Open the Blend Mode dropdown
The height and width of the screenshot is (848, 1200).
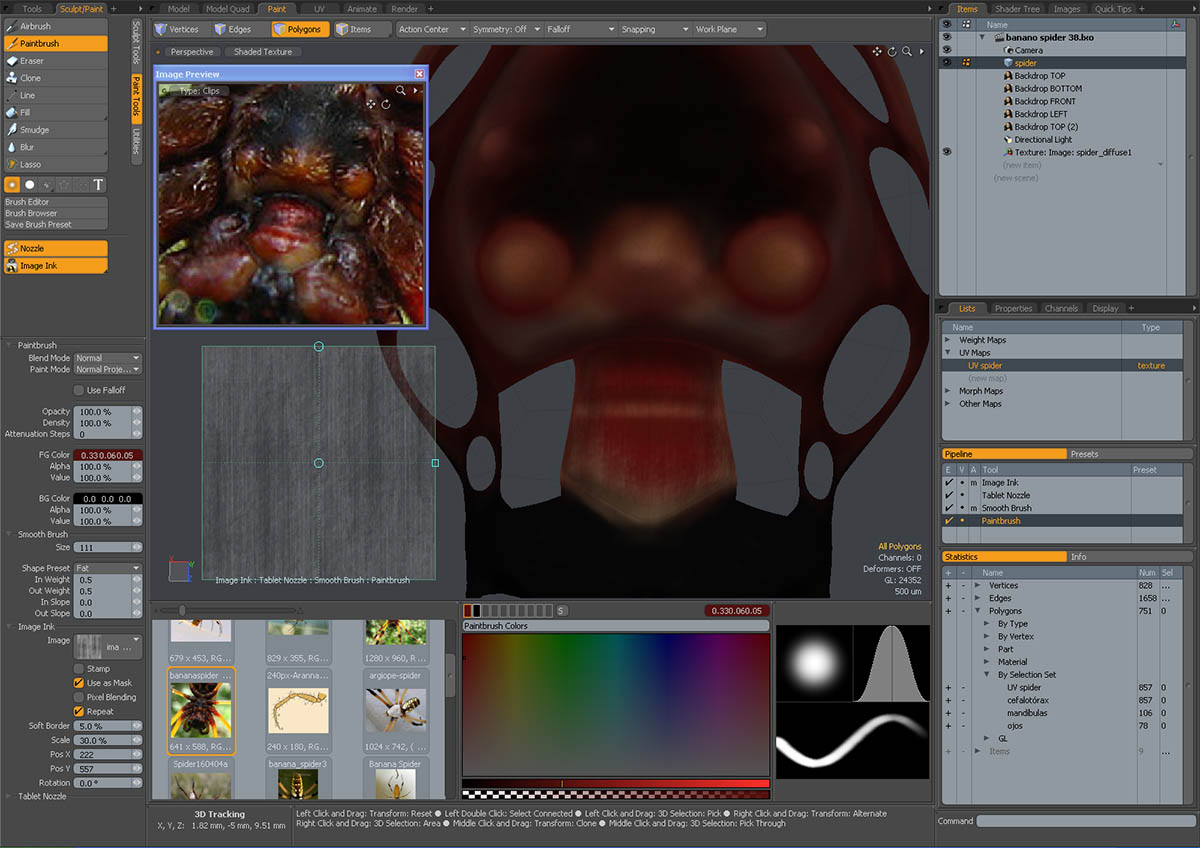[x=108, y=358]
